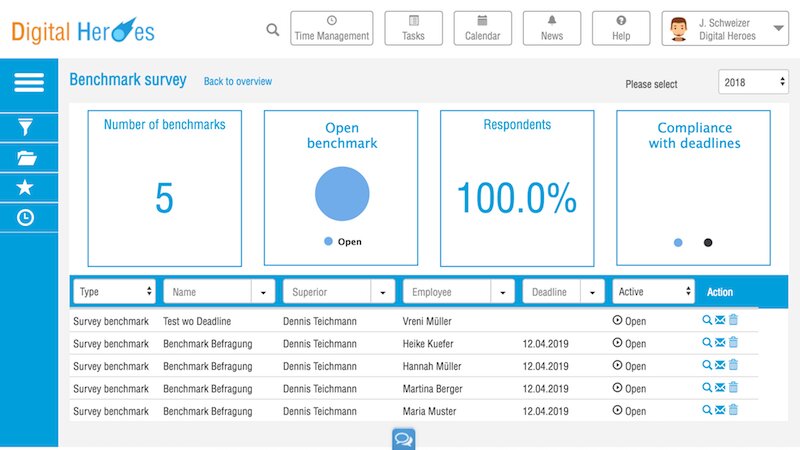
Task: Open the Tasks section
Action: tap(413, 29)
